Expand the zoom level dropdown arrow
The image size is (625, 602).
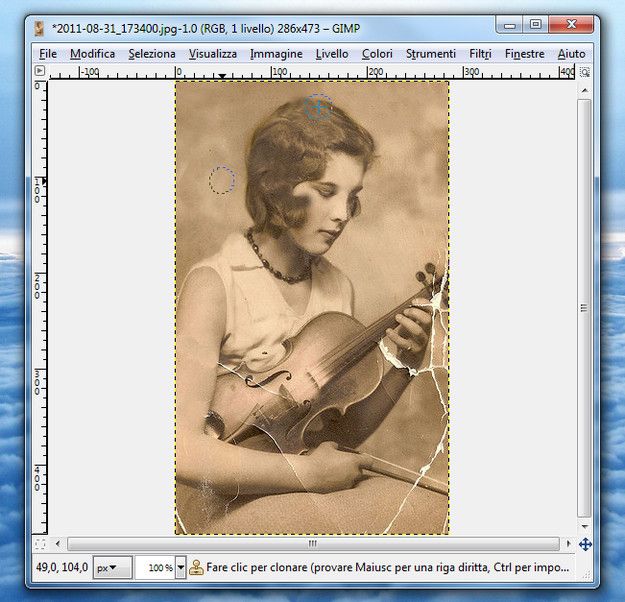[x=181, y=567]
